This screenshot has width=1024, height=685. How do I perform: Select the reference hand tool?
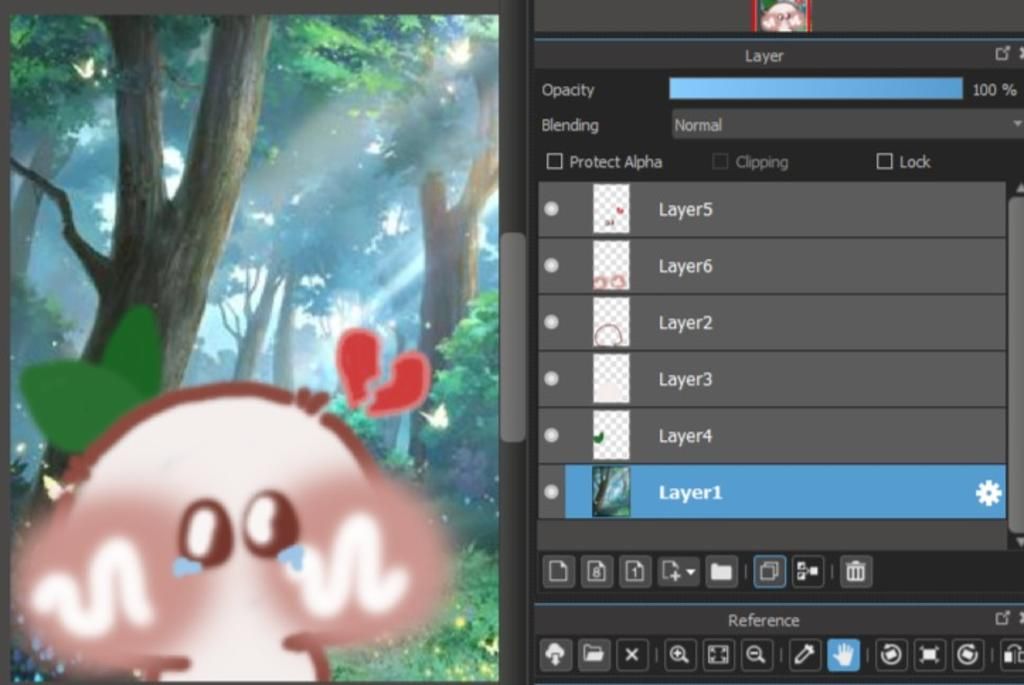tap(843, 654)
